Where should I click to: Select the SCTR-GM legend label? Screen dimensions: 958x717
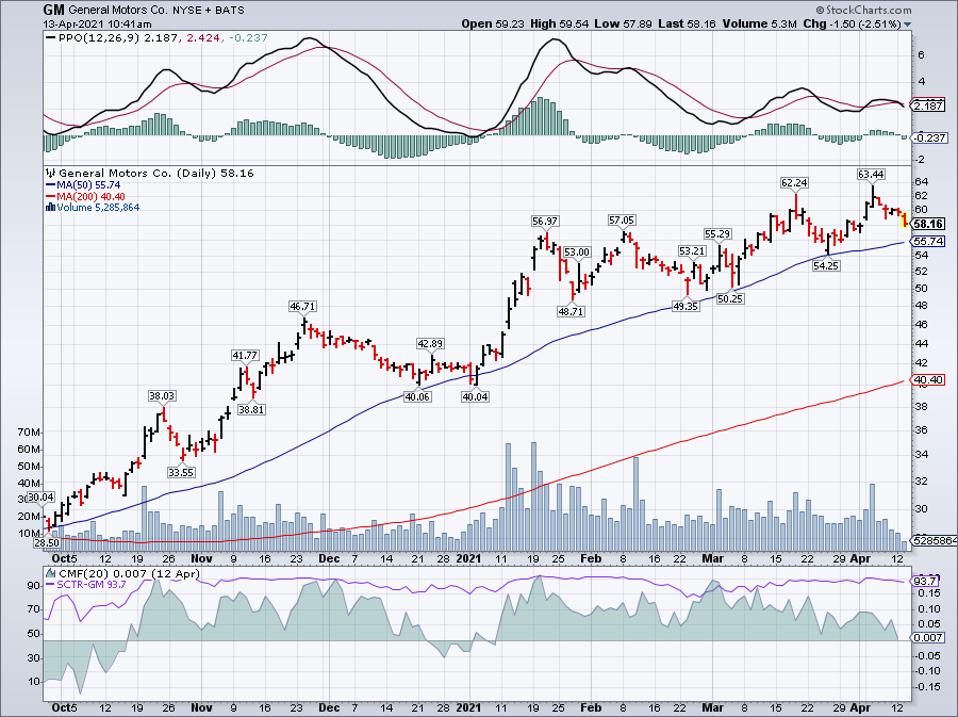[86, 584]
